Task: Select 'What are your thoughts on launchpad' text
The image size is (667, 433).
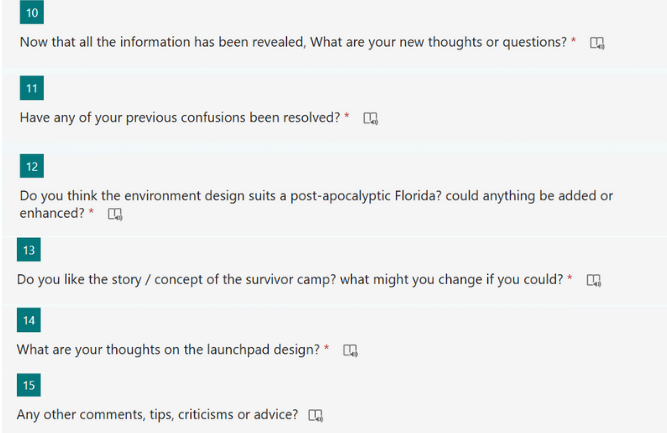Action: pos(168,350)
